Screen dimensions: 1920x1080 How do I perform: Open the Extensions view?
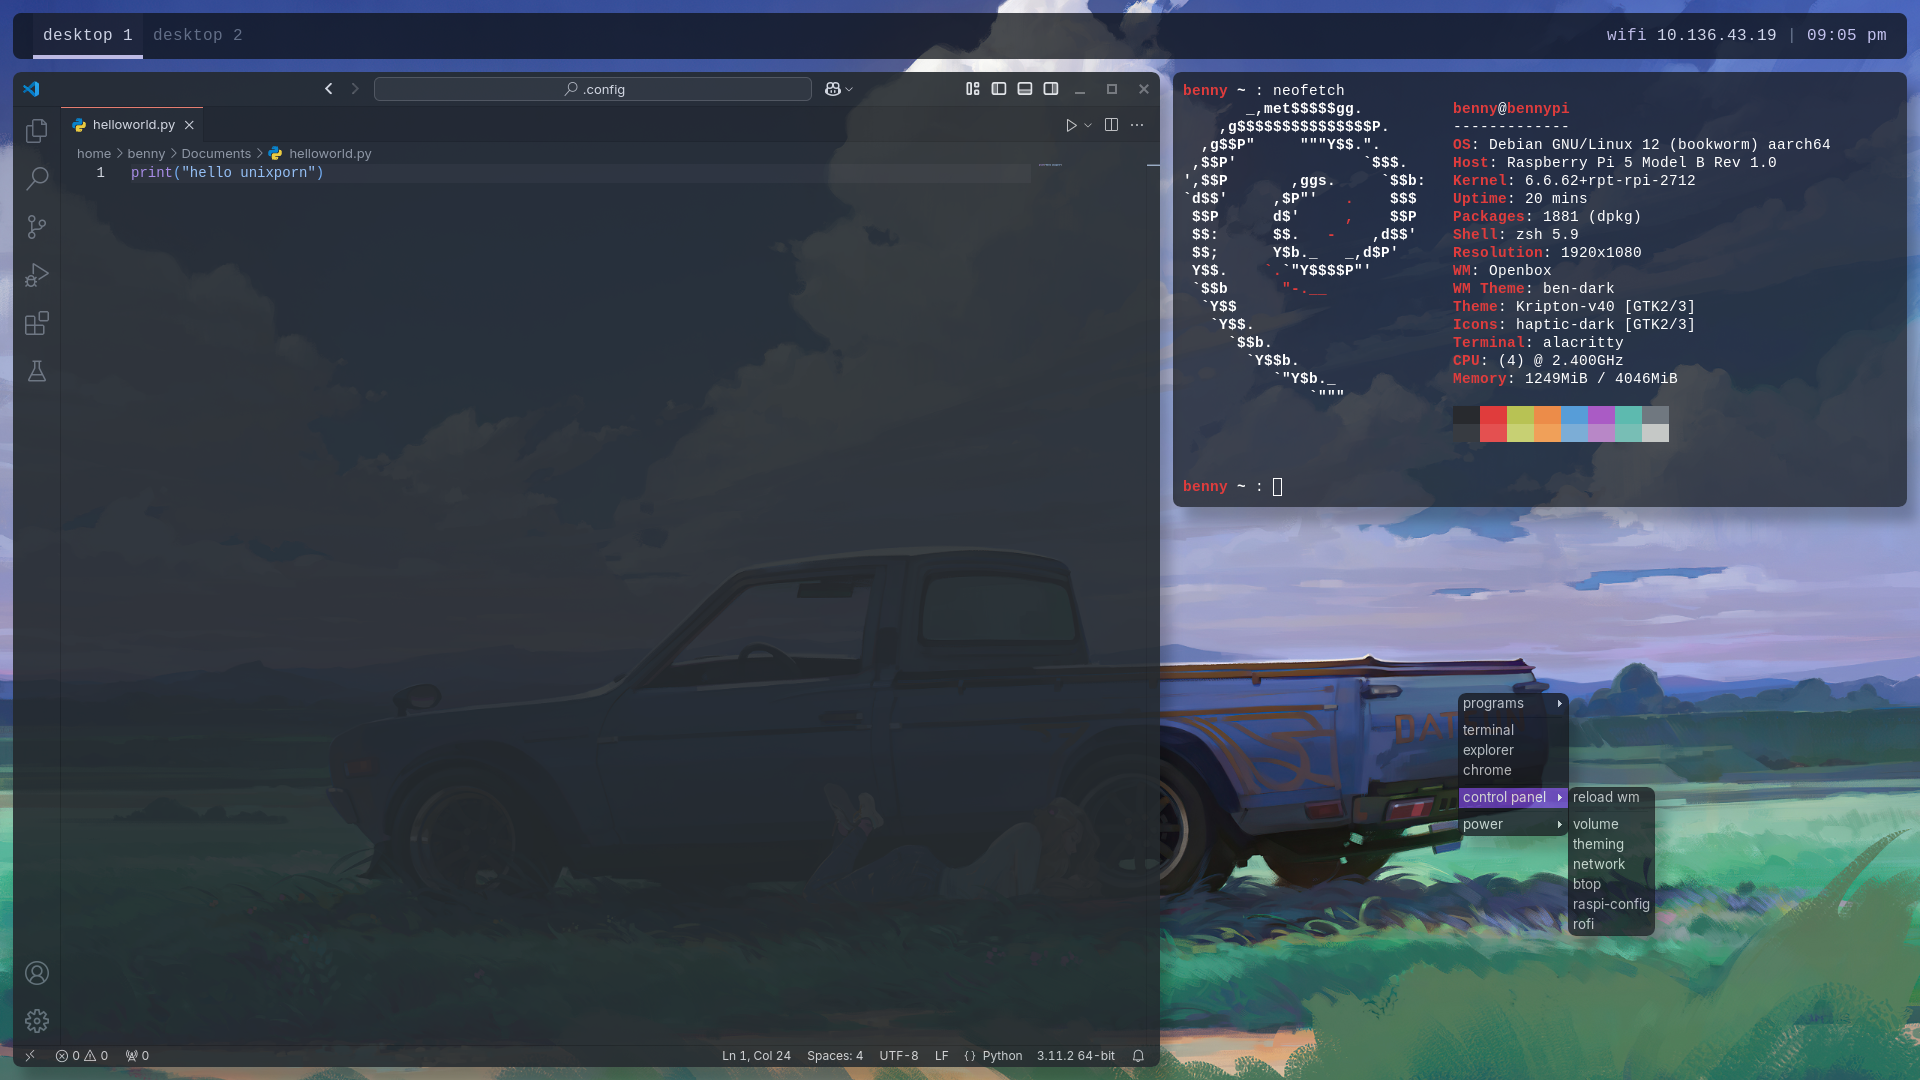pyautogui.click(x=37, y=323)
